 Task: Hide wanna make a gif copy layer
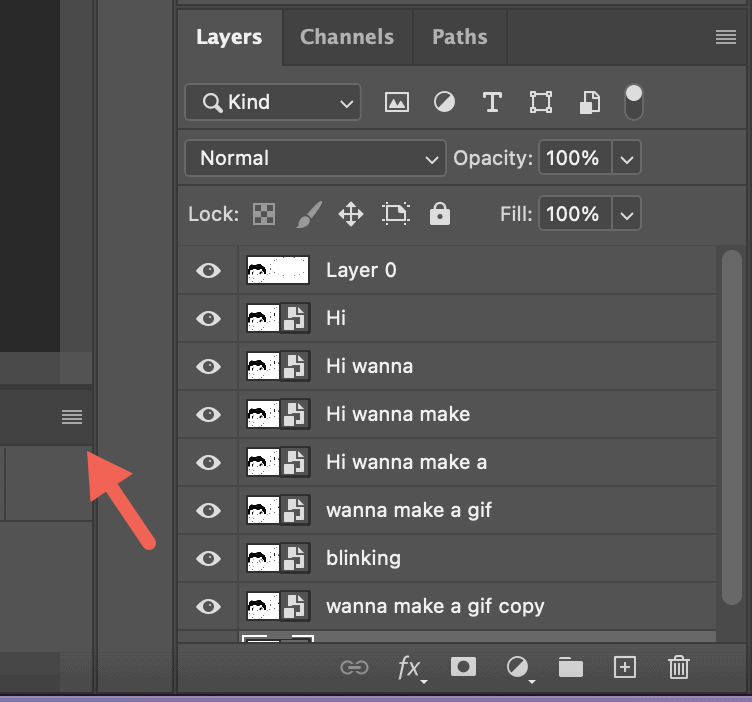[x=208, y=607]
